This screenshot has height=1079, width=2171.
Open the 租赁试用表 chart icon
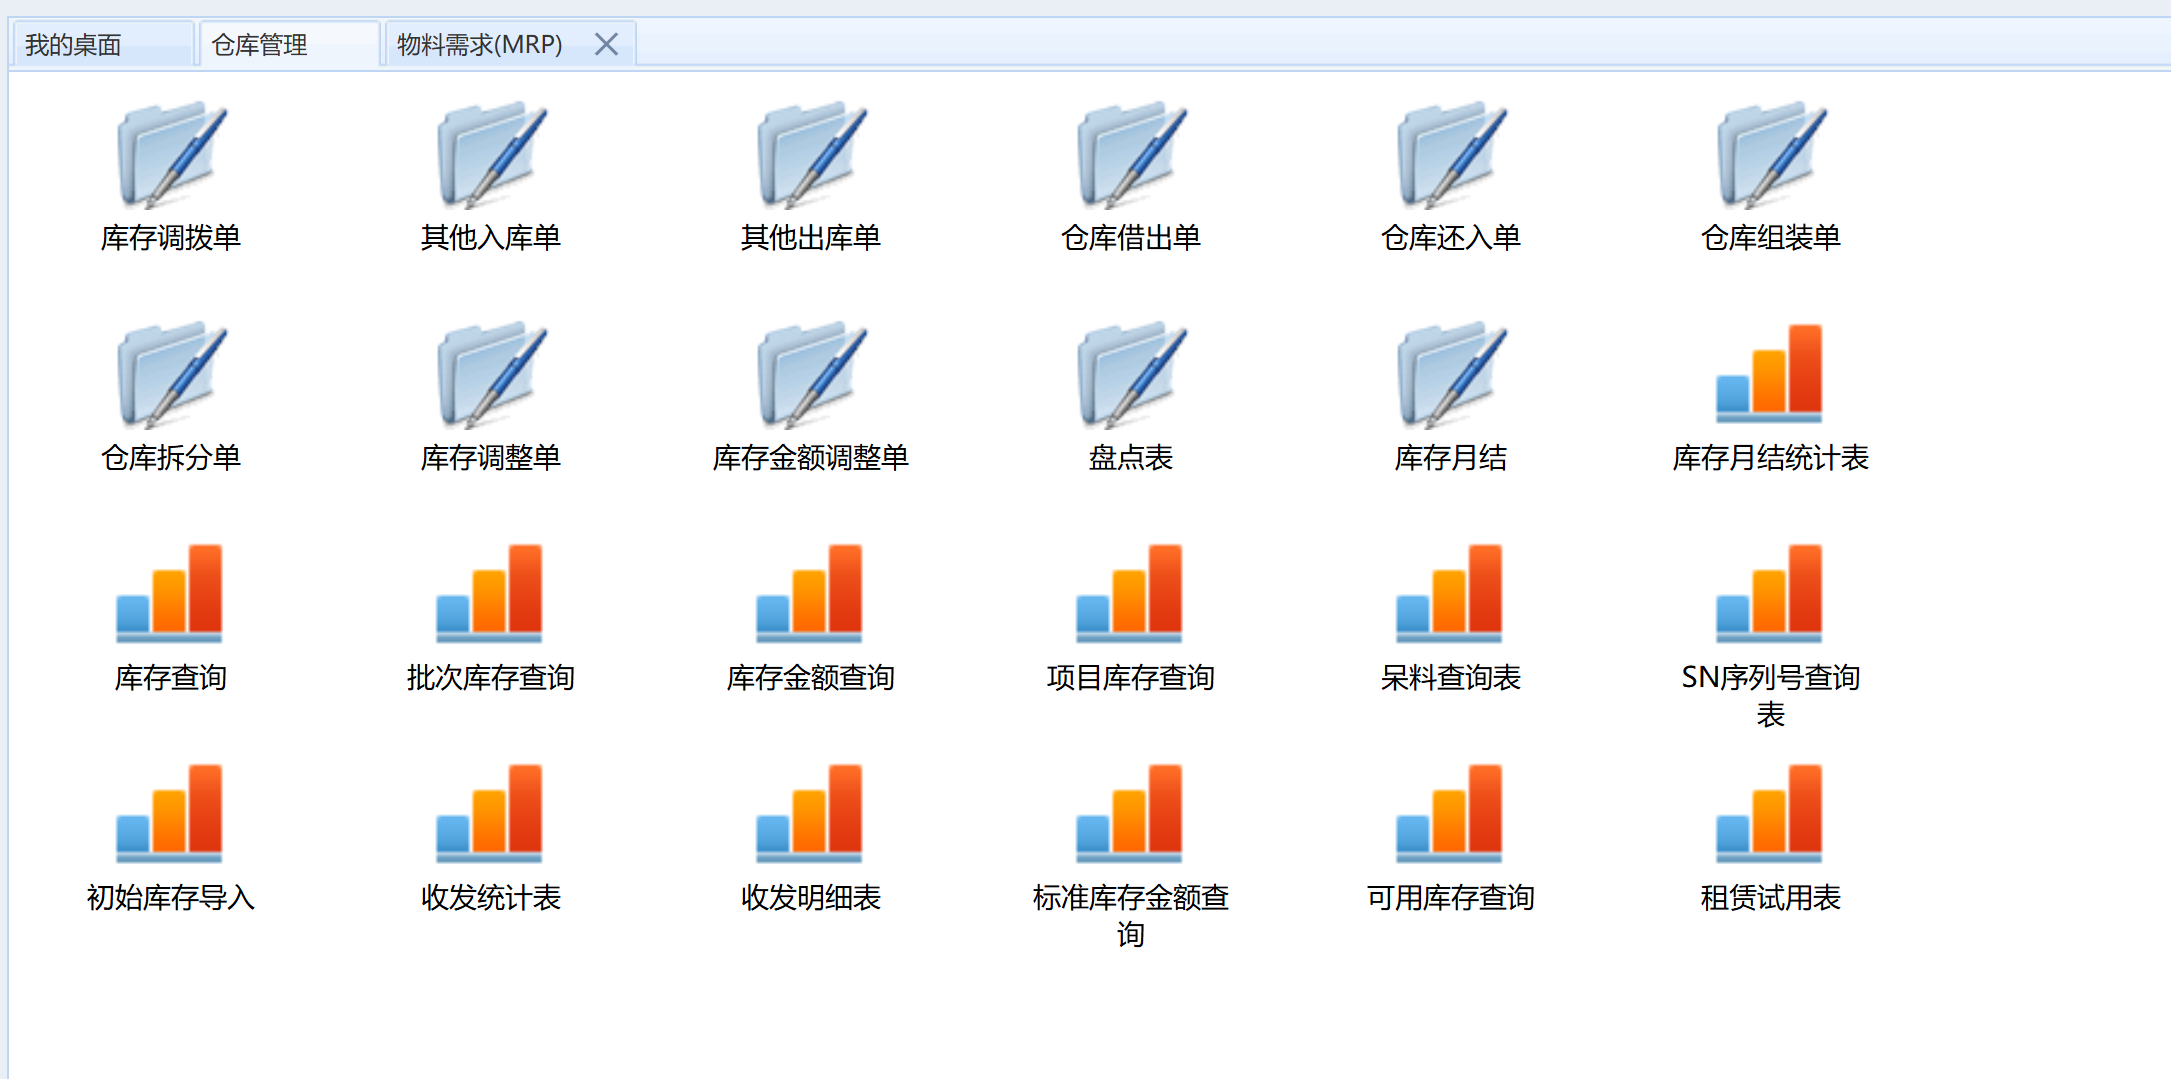(1769, 813)
